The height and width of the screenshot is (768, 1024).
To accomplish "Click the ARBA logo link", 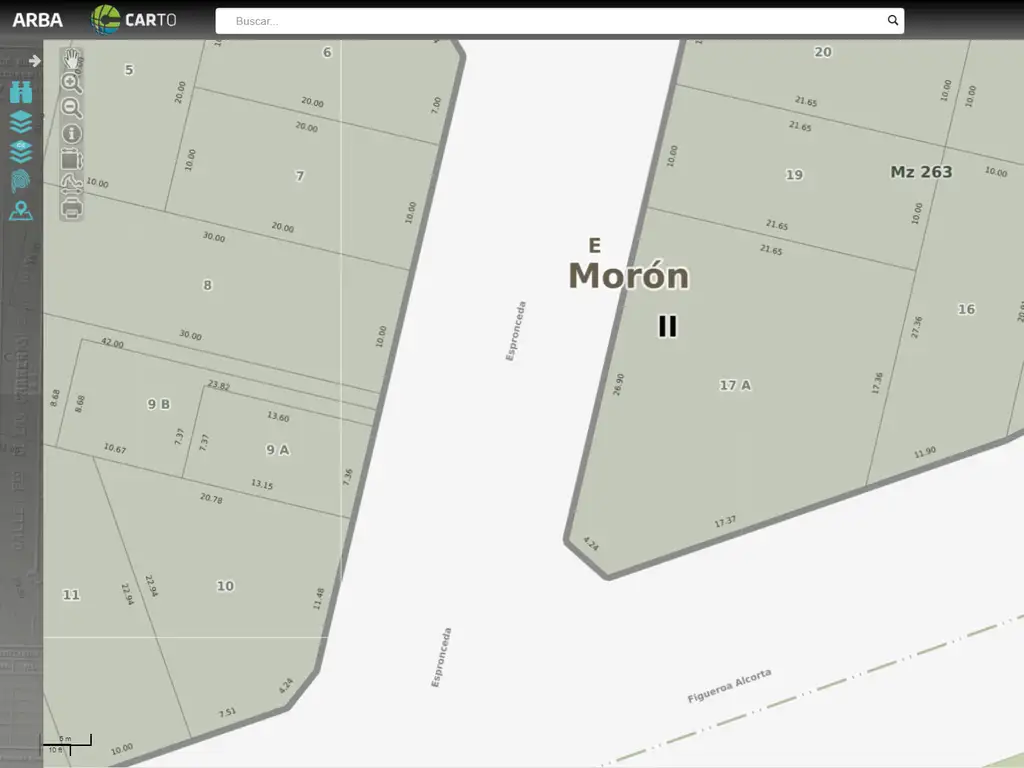I will (37, 20).
